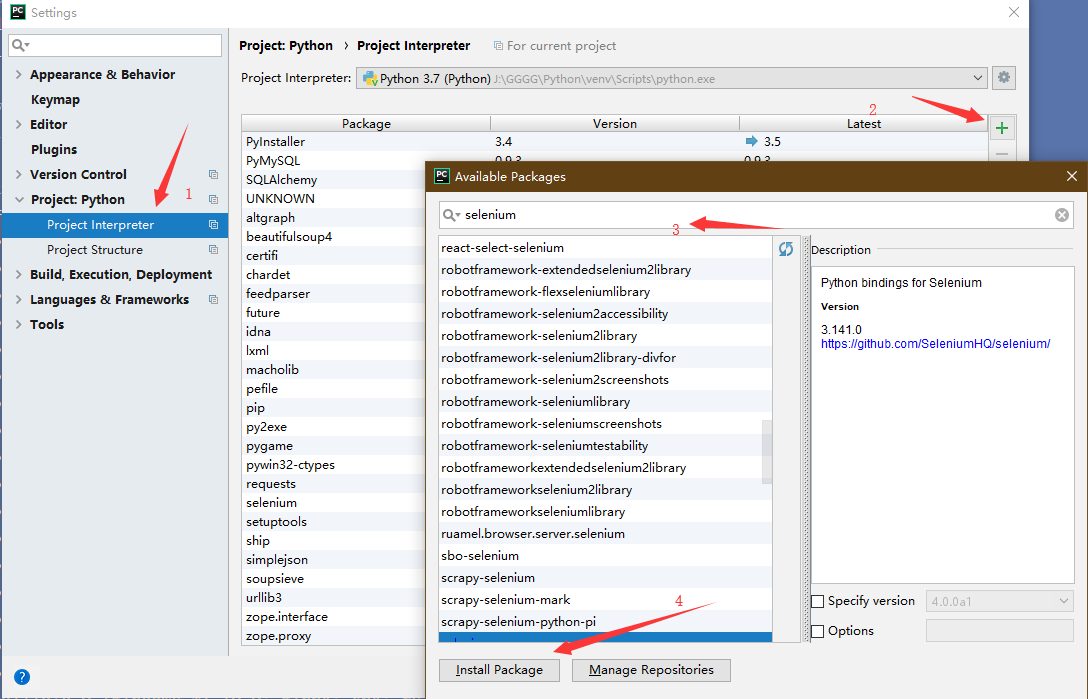1088x699 pixels.
Task: Click the project-scope icon beside Languages & Frameworks
Action: tap(213, 299)
